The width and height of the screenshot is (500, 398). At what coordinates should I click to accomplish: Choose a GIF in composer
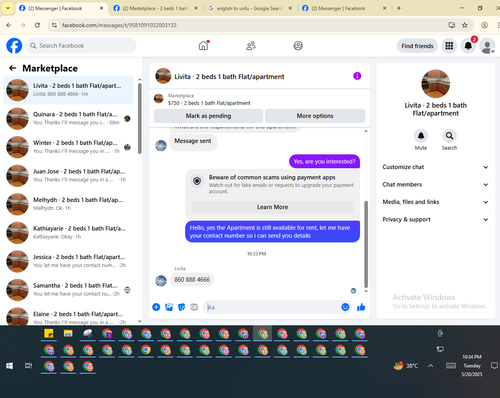(x=194, y=307)
